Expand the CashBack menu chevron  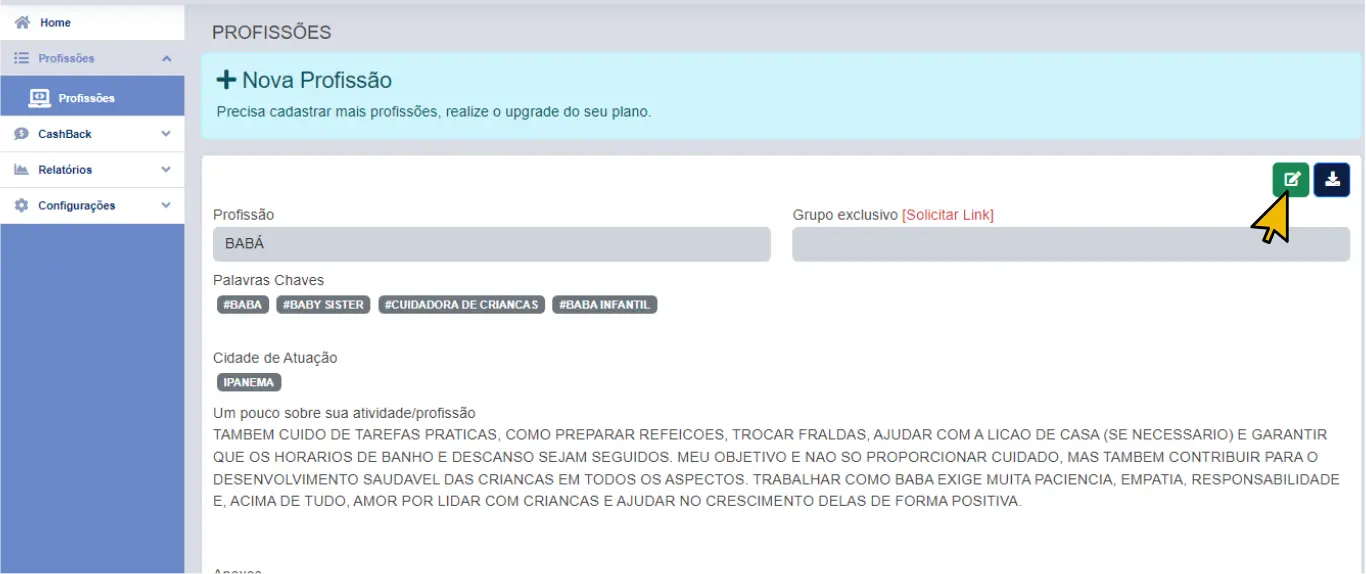point(166,134)
